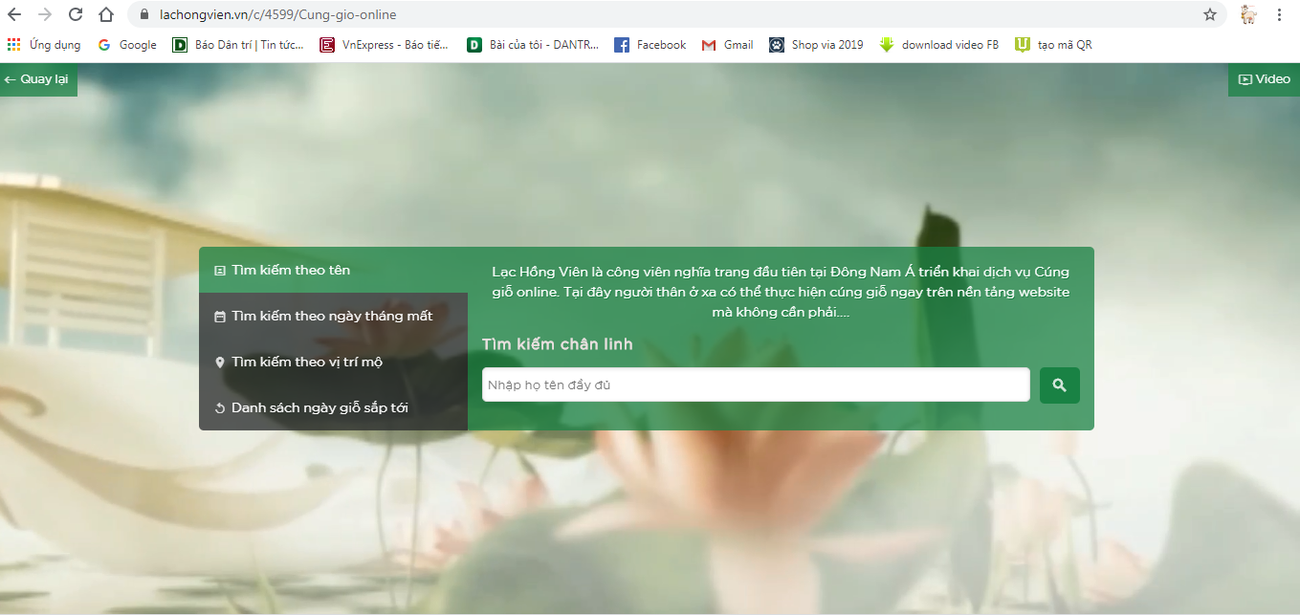Select Tìm kiếm theo tên tab
The image size is (1300, 615).
[333, 270]
